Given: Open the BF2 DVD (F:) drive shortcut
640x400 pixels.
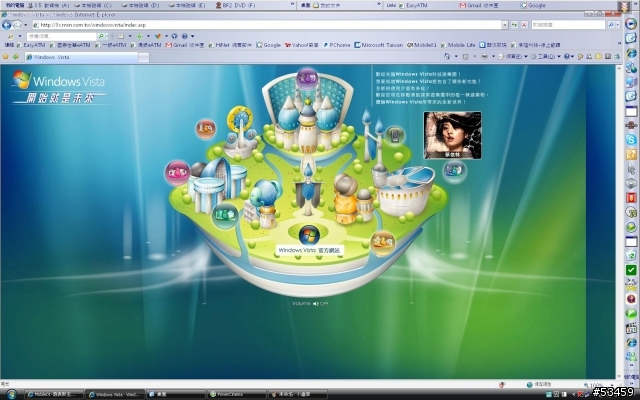Looking at the screenshot, I should [235, 5].
